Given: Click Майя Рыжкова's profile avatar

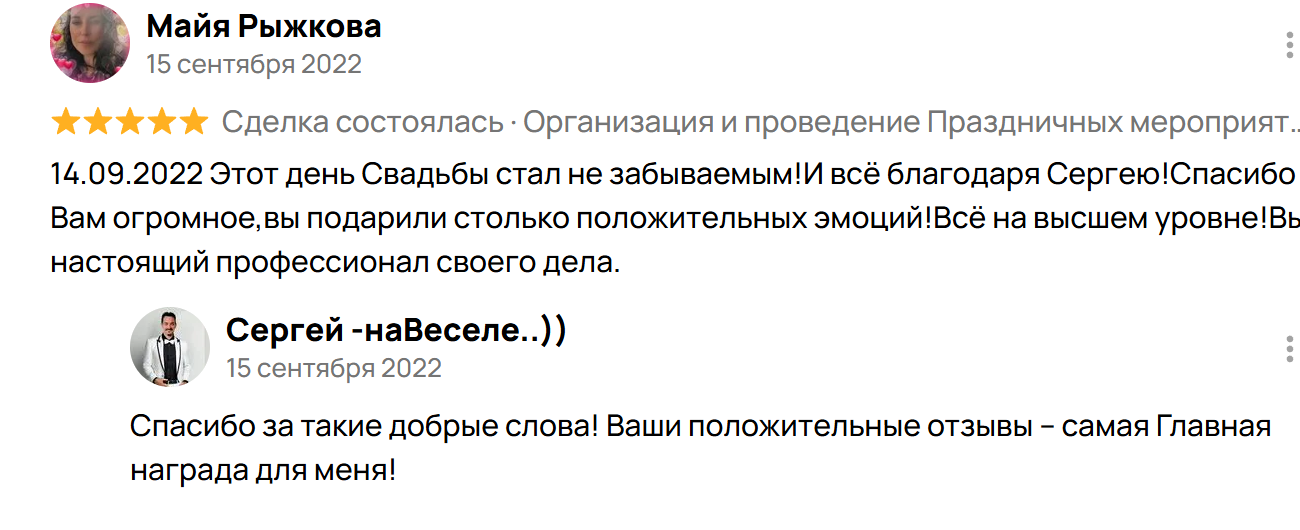Looking at the screenshot, I should tap(89, 43).
